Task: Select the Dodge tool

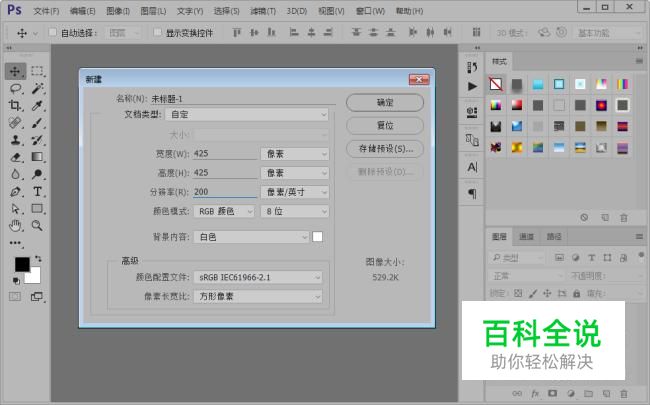Action: [x=37, y=174]
